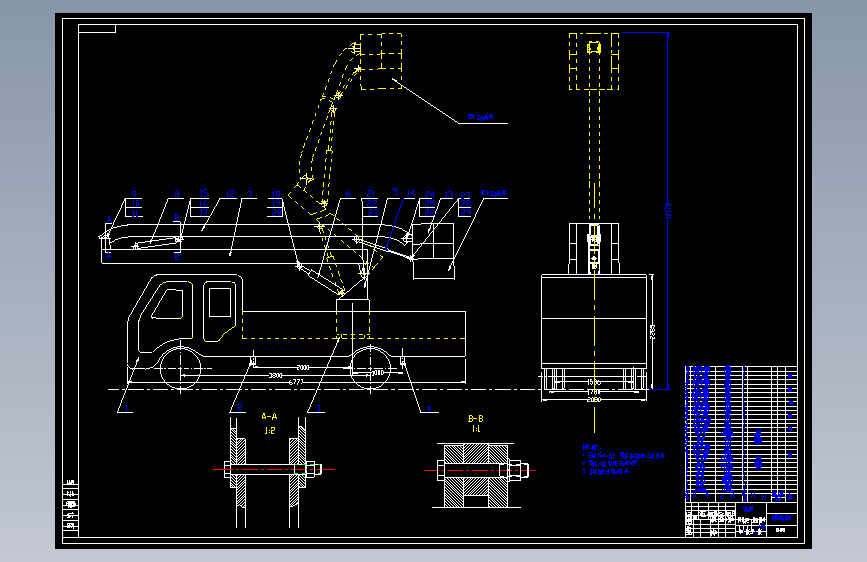Select part number 12 callout
Image resolution: width=867 pixels, height=562 pixels.
[231, 194]
